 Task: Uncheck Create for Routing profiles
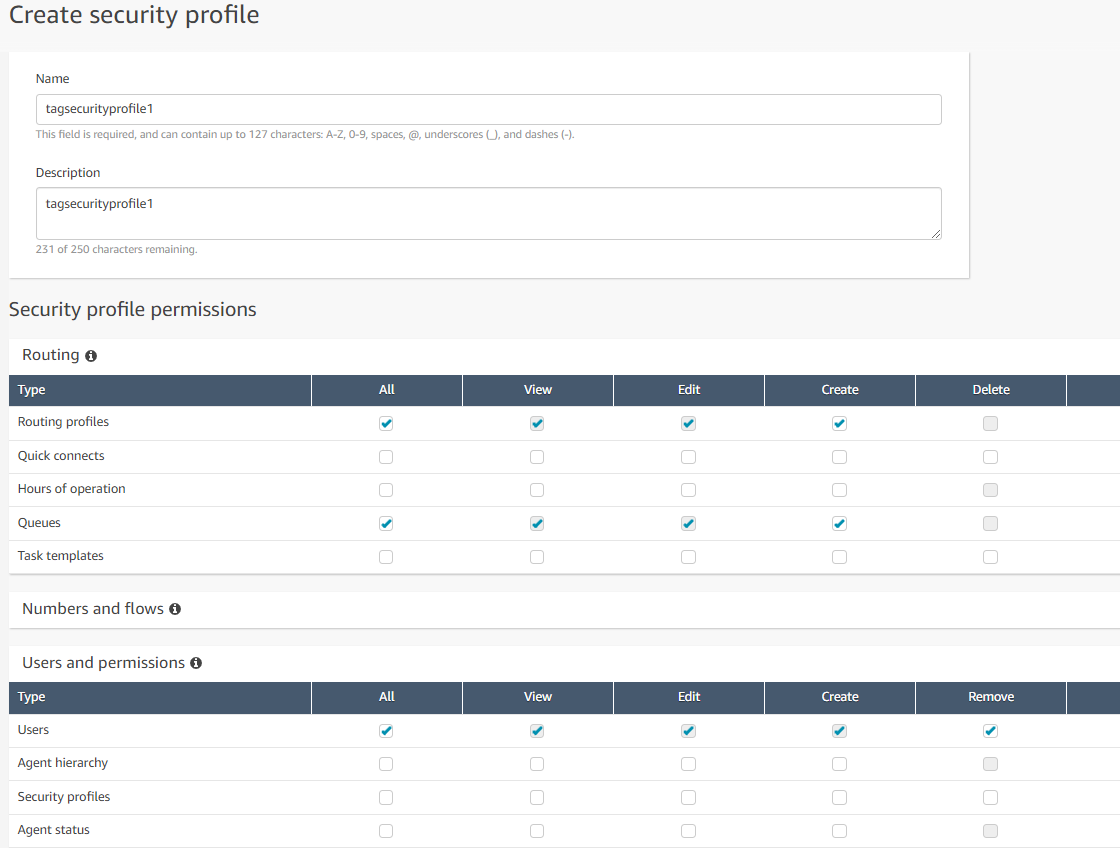coord(839,424)
